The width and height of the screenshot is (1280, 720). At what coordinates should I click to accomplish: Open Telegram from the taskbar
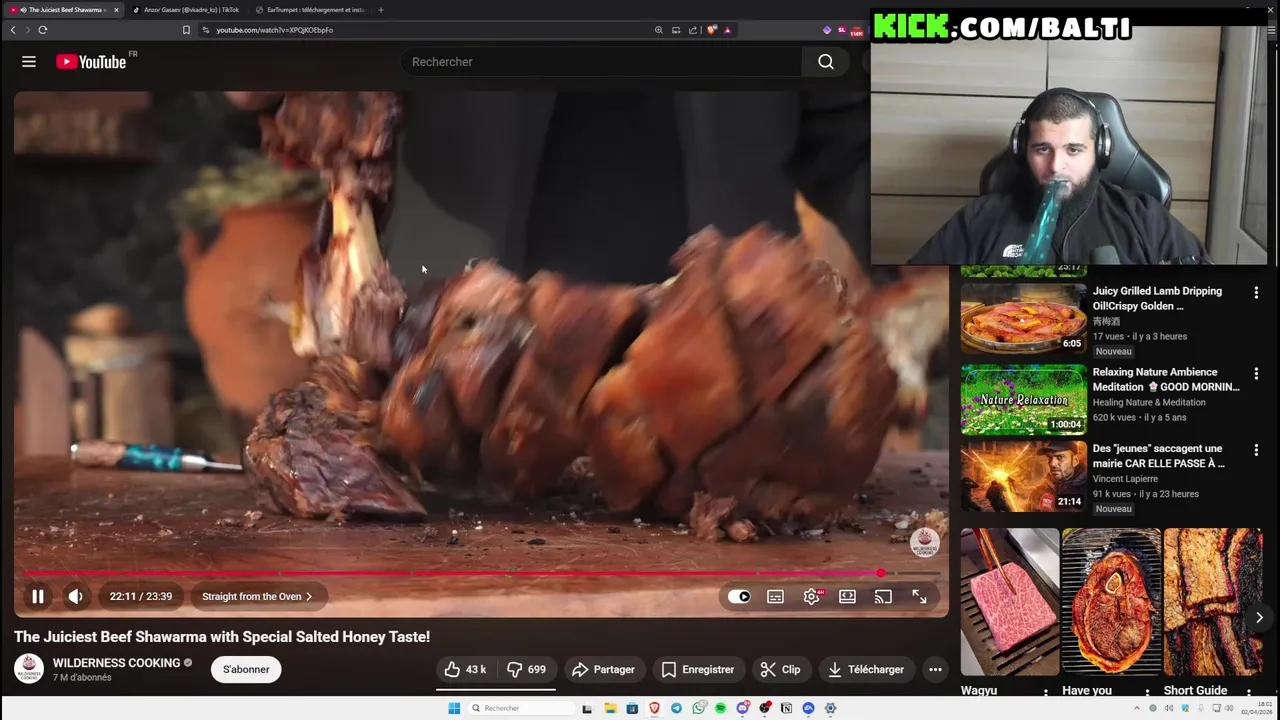[x=676, y=708]
